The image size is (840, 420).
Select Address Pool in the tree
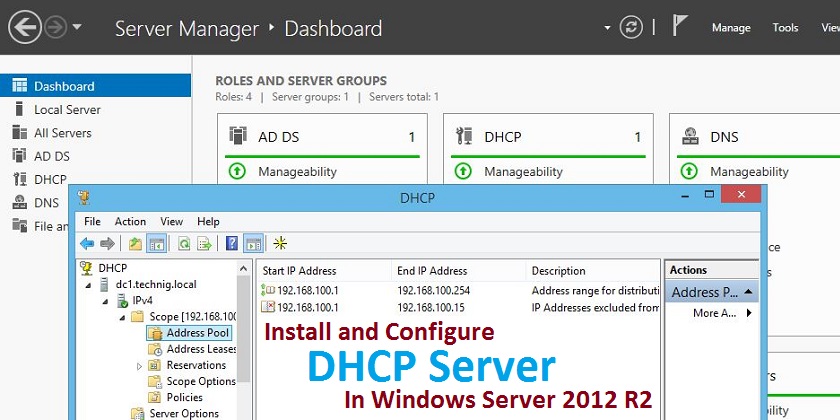pos(197,333)
